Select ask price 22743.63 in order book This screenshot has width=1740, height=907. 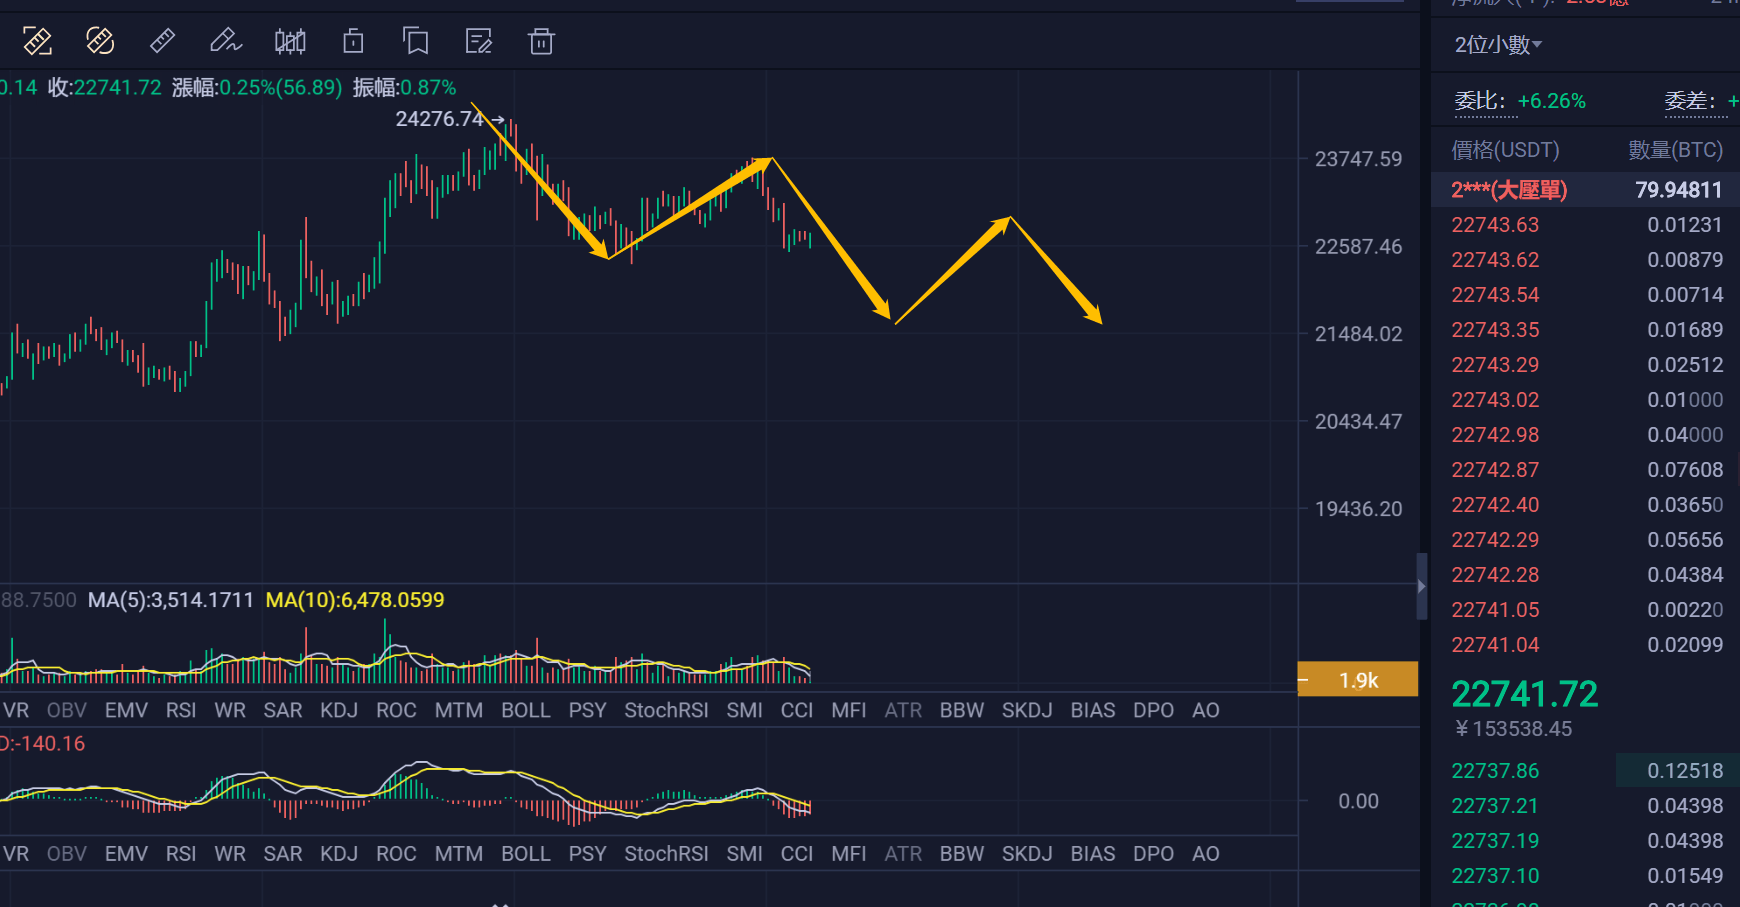click(1495, 225)
